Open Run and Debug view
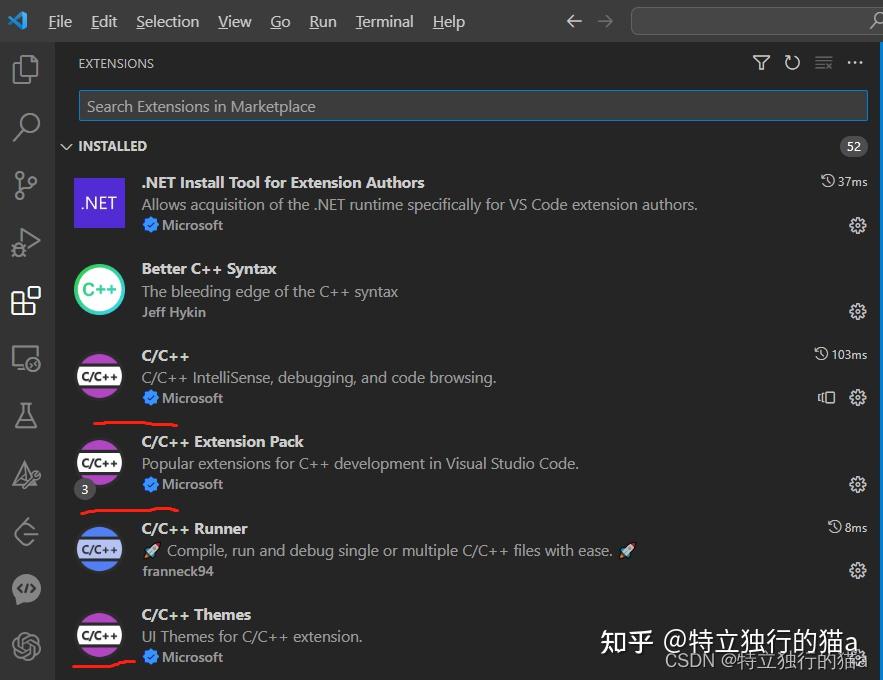The image size is (883, 680). [x=26, y=243]
